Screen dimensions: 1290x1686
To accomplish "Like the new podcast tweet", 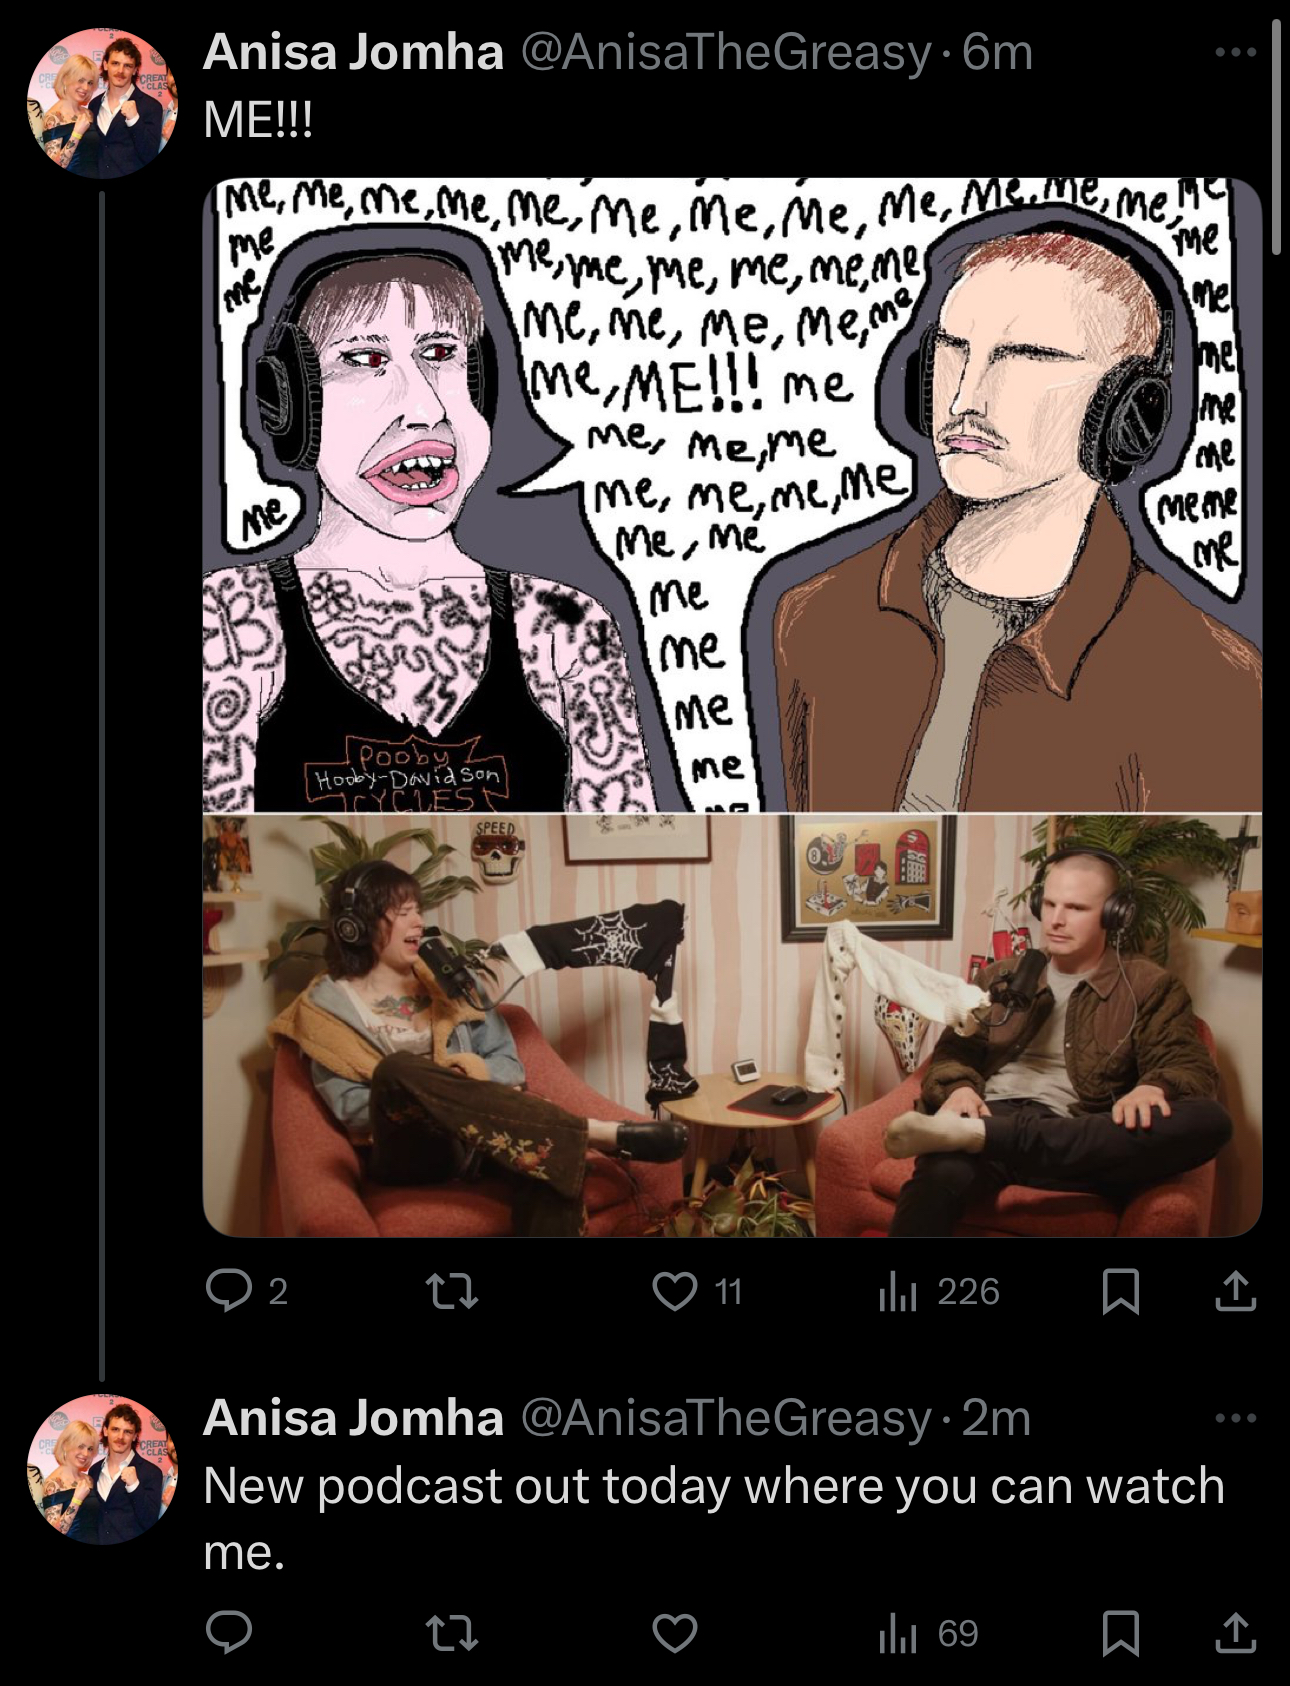I will 675,1633.
